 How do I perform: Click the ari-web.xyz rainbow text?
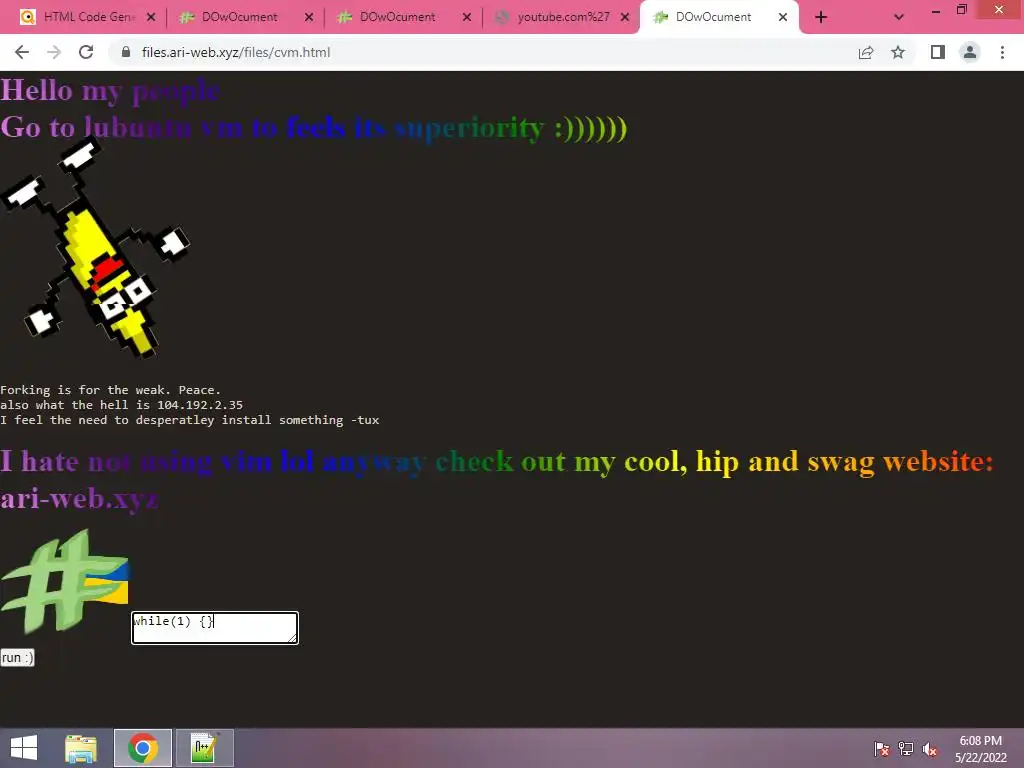click(x=79, y=499)
